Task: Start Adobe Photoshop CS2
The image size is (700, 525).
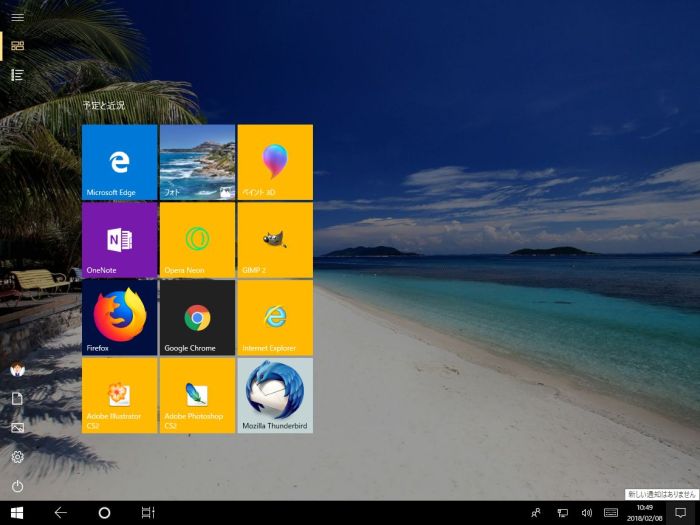Action: point(197,395)
